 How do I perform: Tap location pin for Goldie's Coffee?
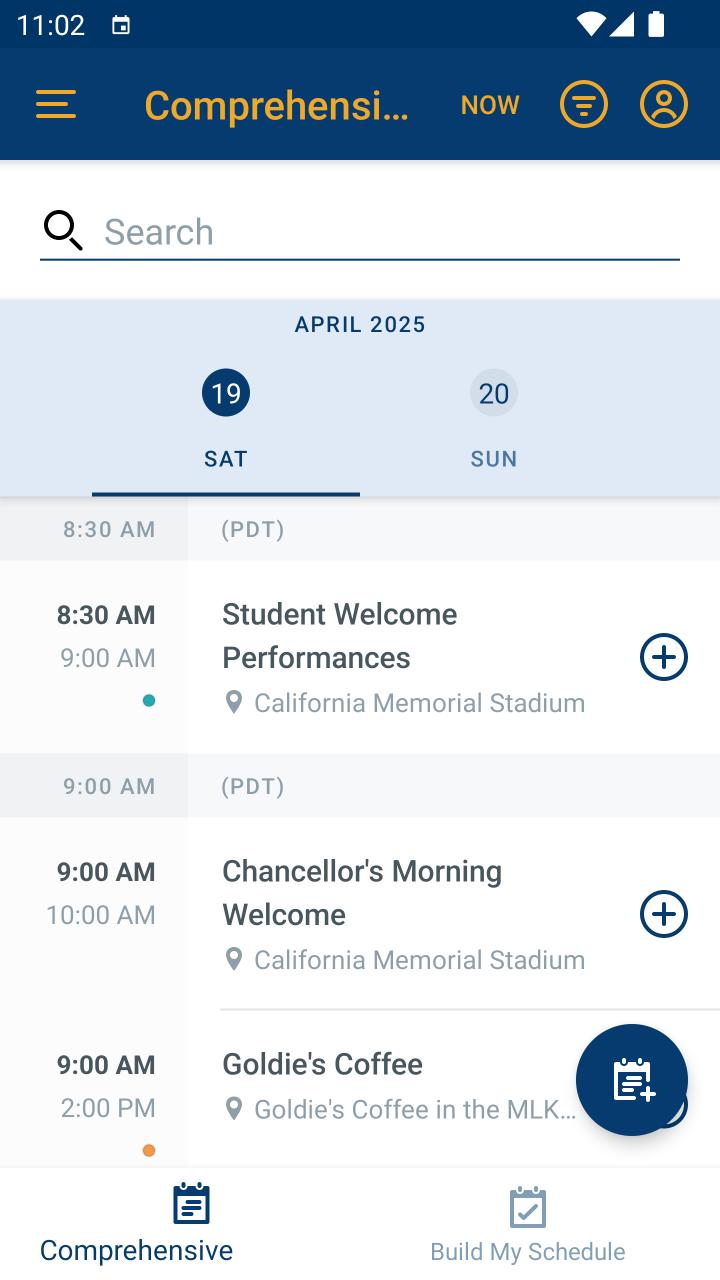click(x=234, y=1109)
